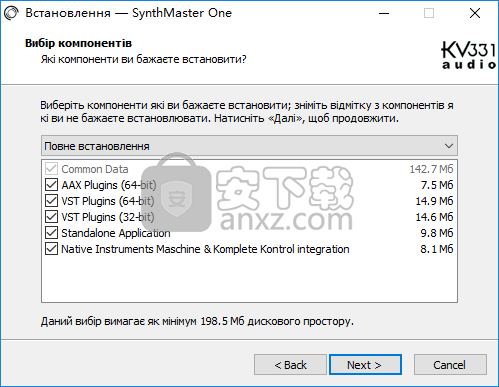Cancel the SynthMaster One installation
Viewport: 499px width, 387px height.
tap(450, 365)
